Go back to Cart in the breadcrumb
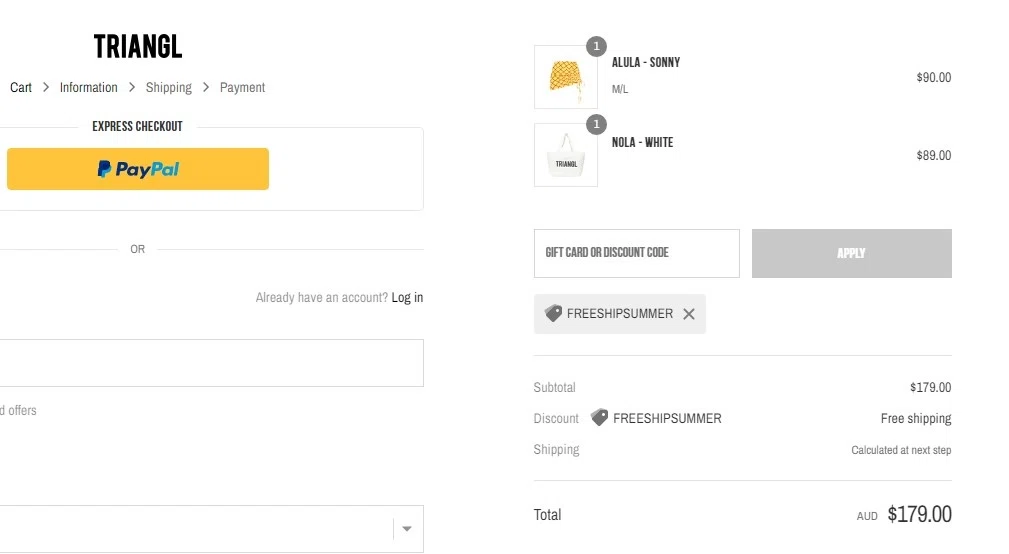This screenshot has height=554, width=1009. [21, 87]
